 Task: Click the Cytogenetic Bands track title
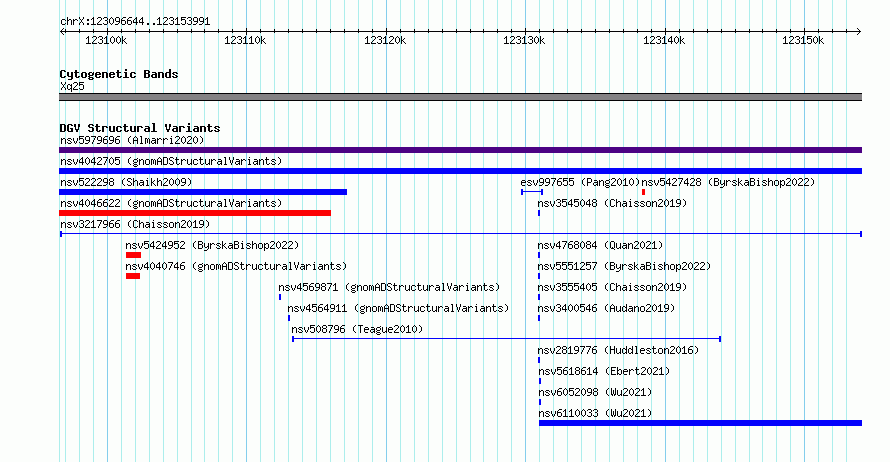point(119,74)
